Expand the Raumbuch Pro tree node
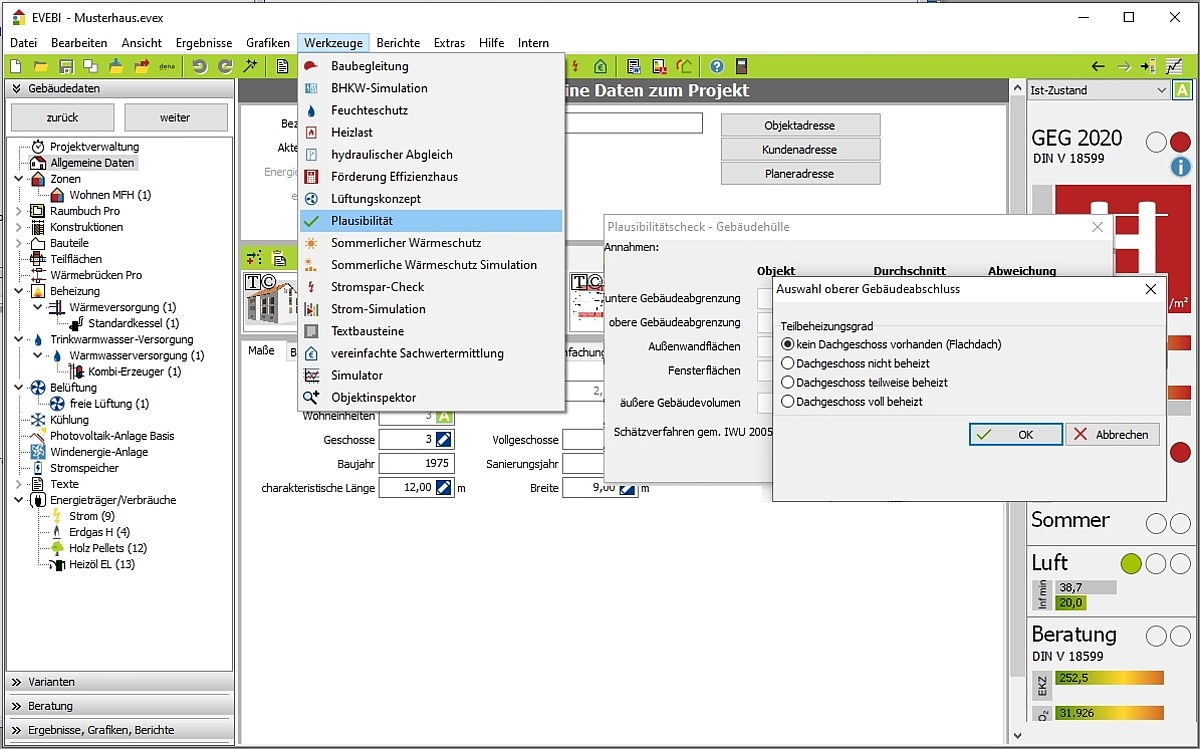This screenshot has width=1200, height=749. (x=19, y=211)
